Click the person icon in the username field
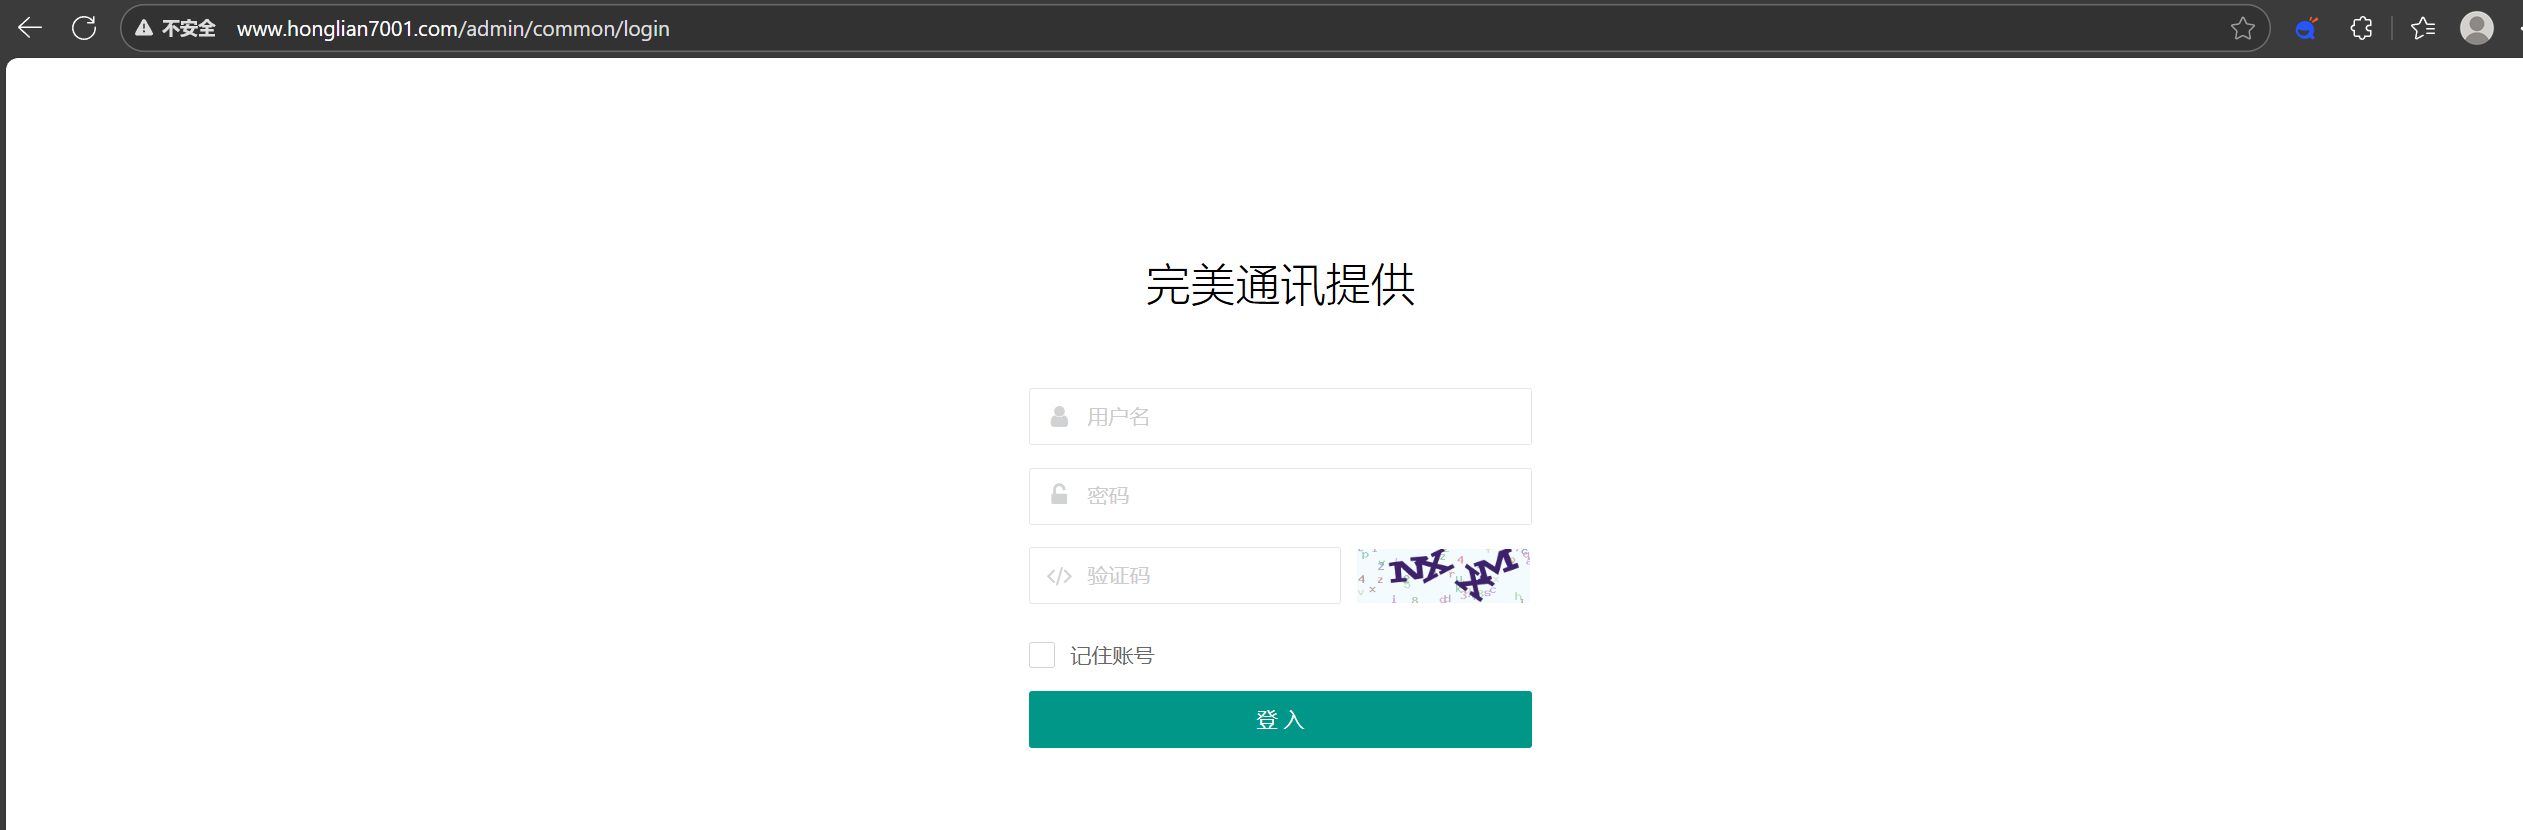The height and width of the screenshot is (830, 2523). point(1059,417)
